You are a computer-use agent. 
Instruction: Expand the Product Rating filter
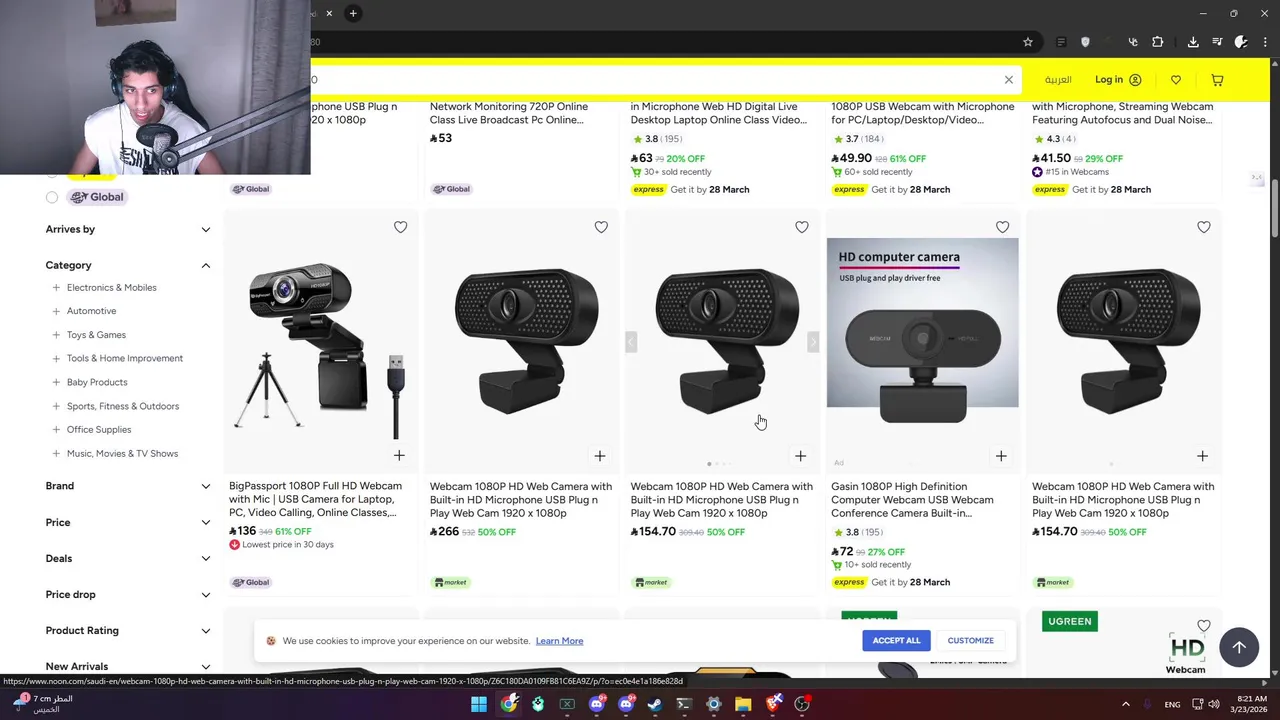pyautogui.click(x=128, y=630)
